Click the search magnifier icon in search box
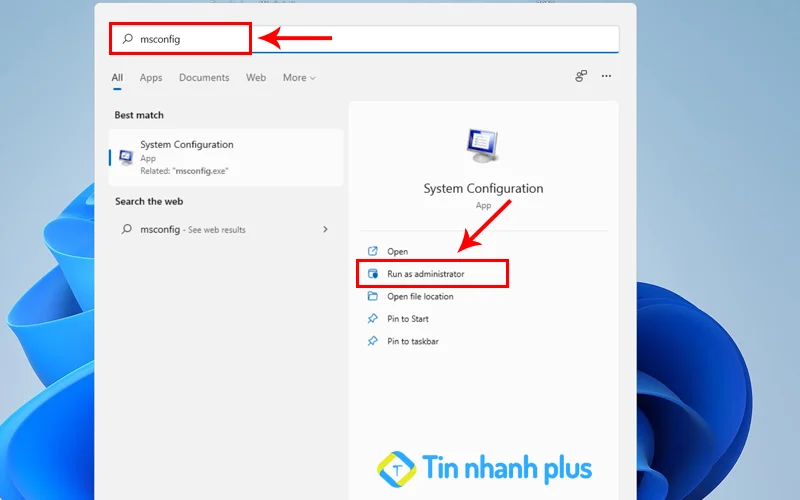The width and height of the screenshot is (800, 500). (x=128, y=38)
